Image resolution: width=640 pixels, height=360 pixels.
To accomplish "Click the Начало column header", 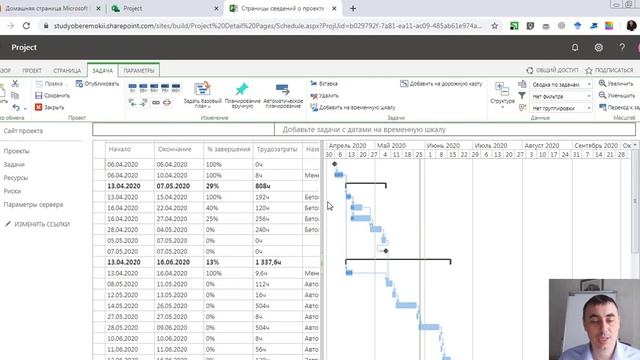I will point(130,149).
